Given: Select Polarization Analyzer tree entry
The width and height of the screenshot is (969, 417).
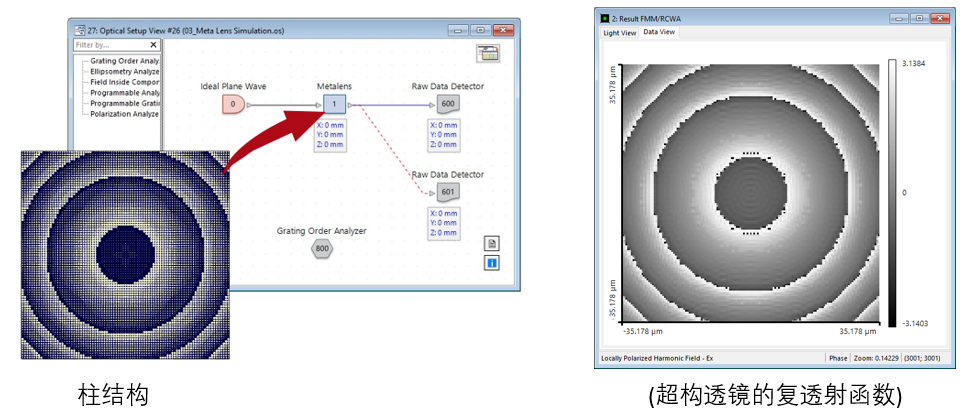Looking at the screenshot, I should (124, 114).
